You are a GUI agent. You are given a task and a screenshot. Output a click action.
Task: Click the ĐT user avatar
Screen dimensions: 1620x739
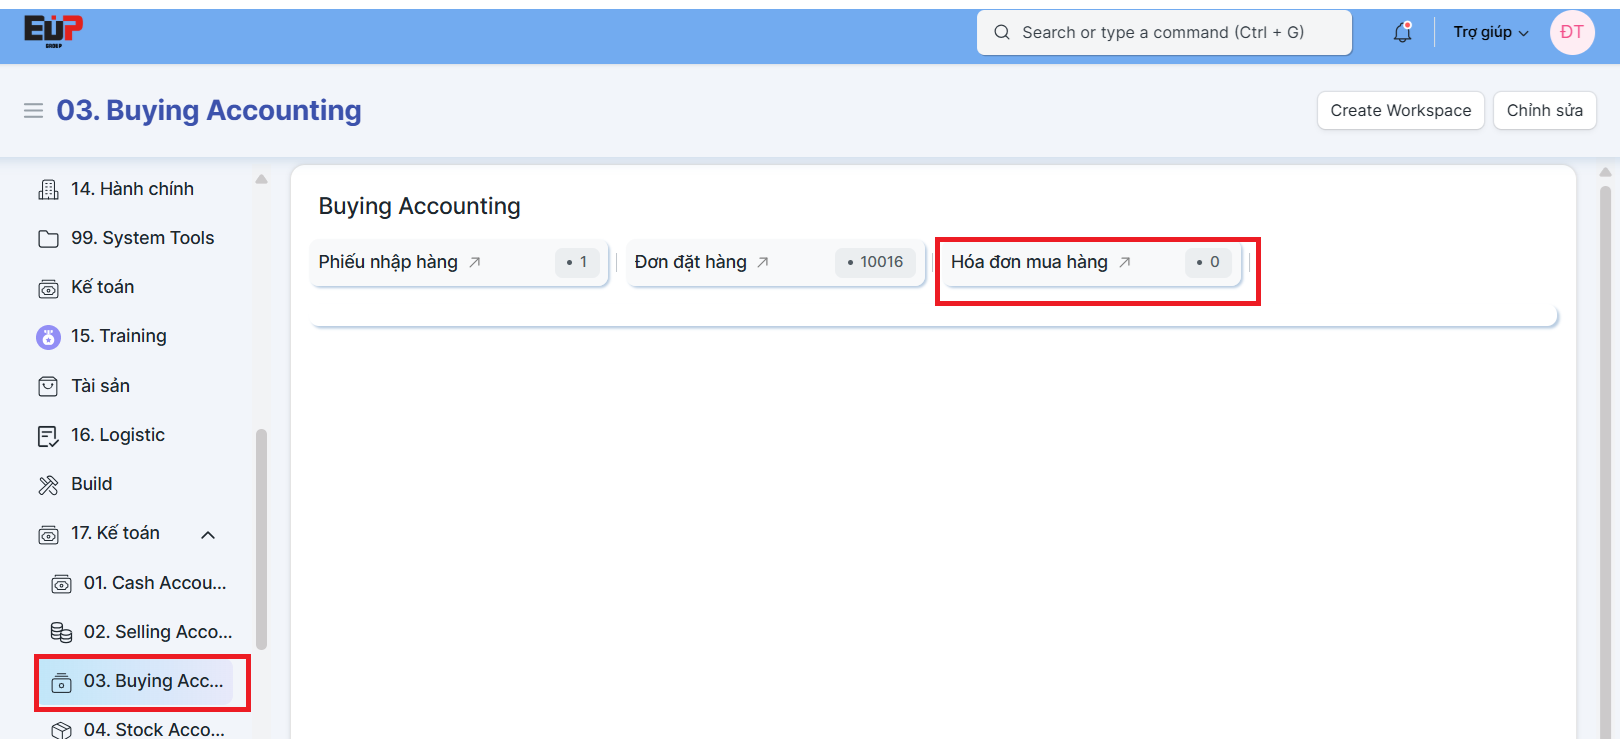(1571, 32)
